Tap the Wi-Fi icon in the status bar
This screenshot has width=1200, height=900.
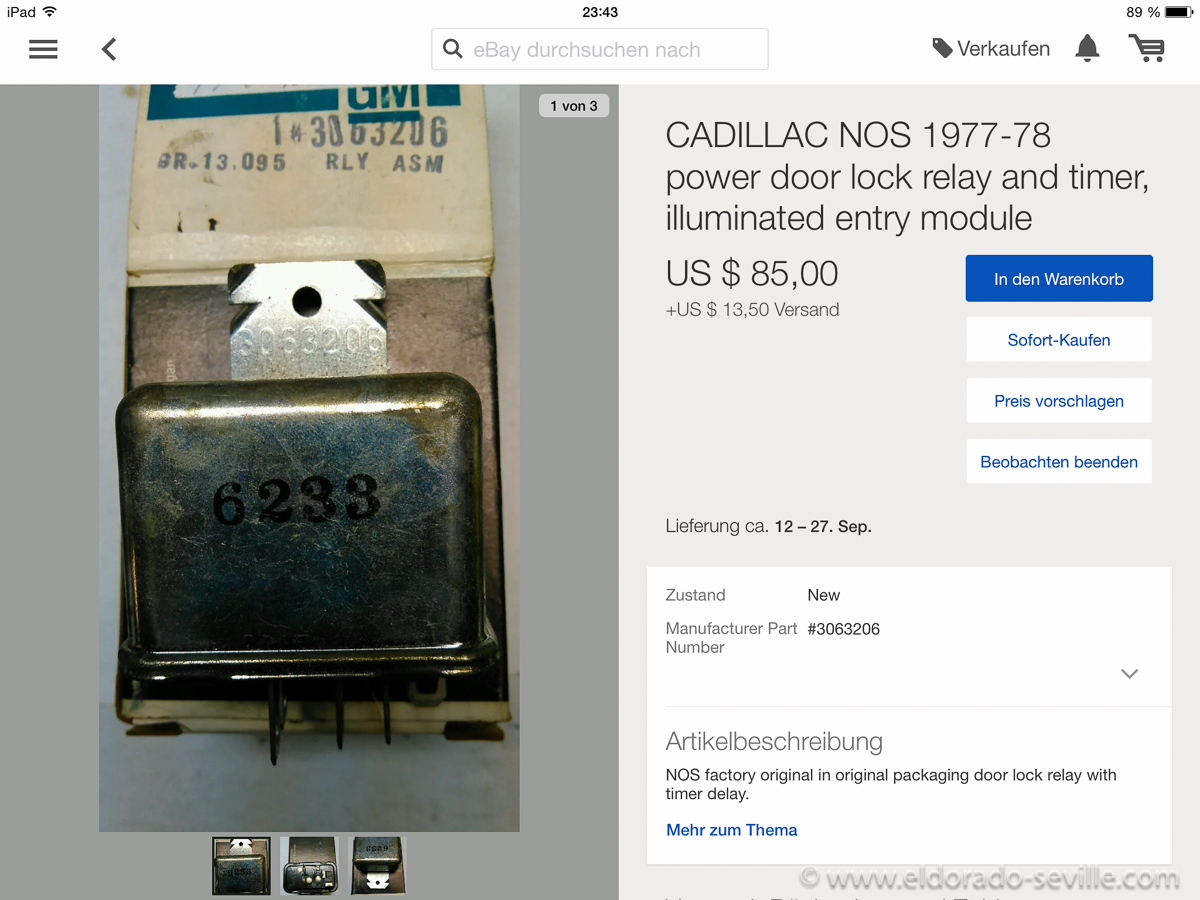(50, 12)
